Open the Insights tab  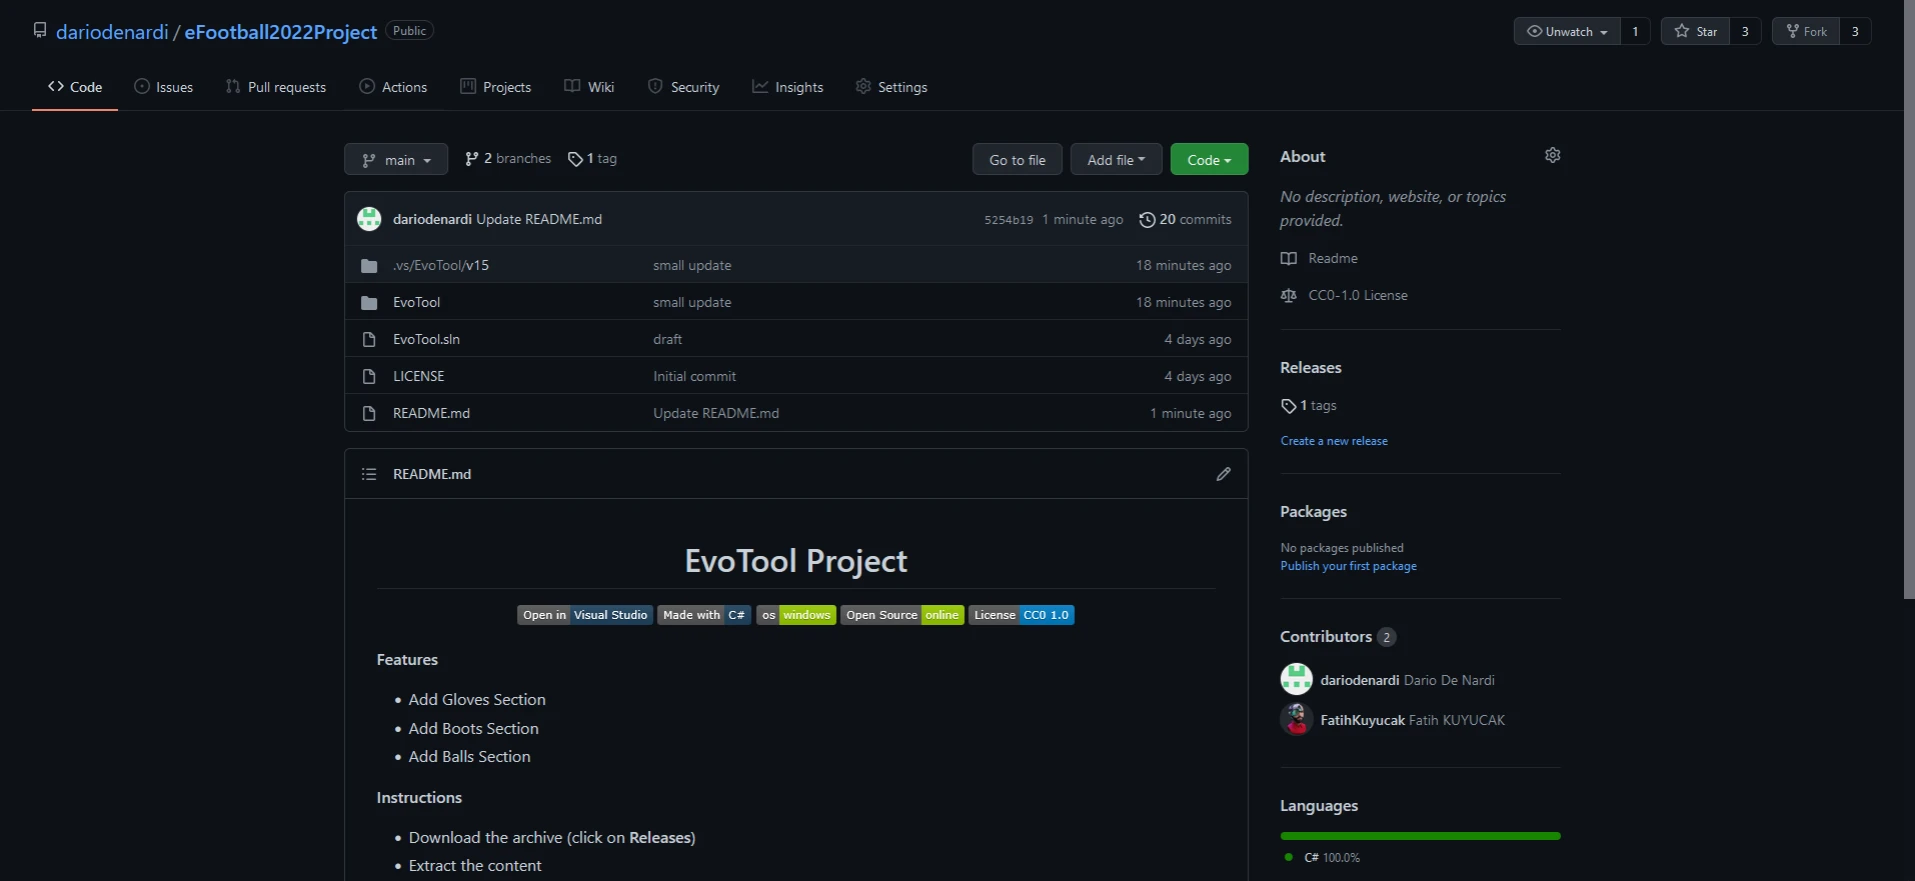pyautogui.click(x=788, y=87)
